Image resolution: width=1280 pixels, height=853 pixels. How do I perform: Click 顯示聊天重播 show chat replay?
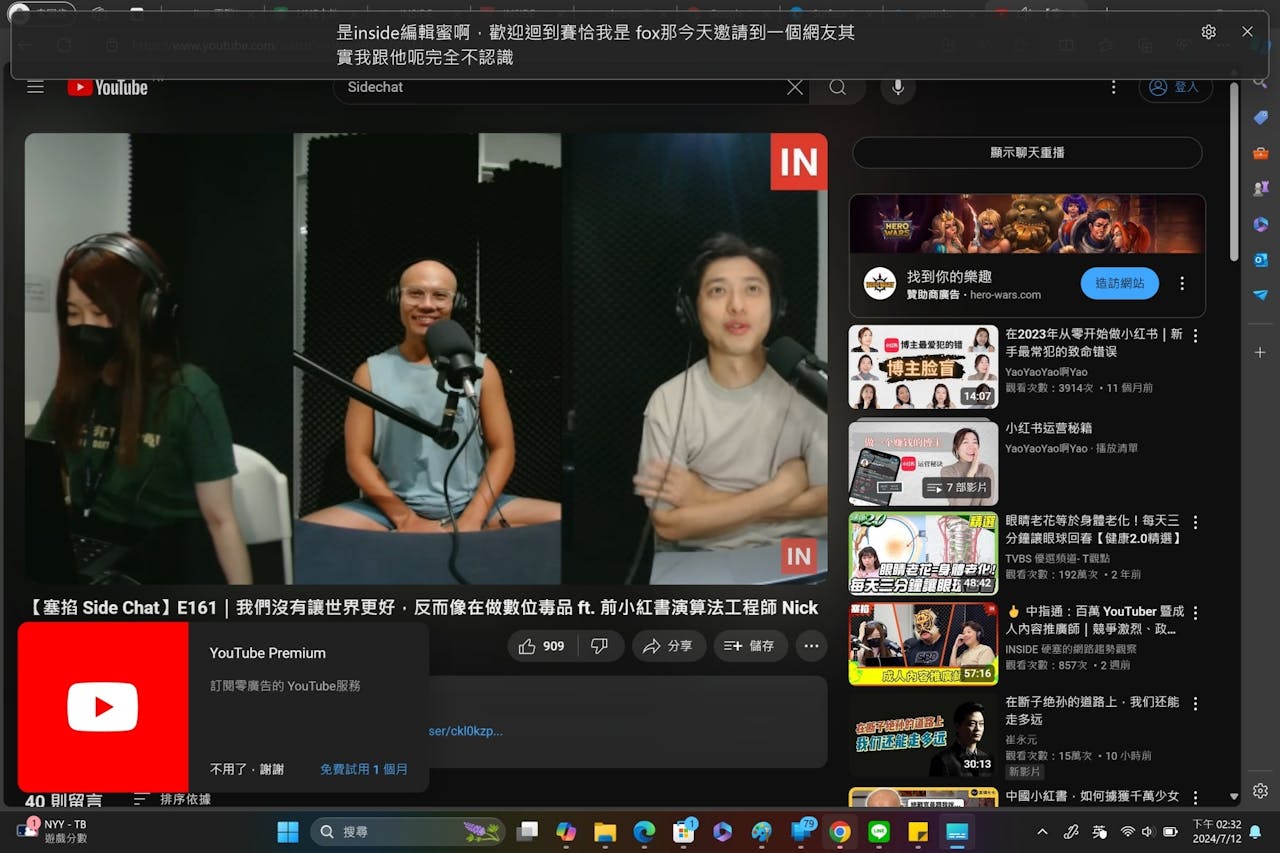coord(1027,153)
